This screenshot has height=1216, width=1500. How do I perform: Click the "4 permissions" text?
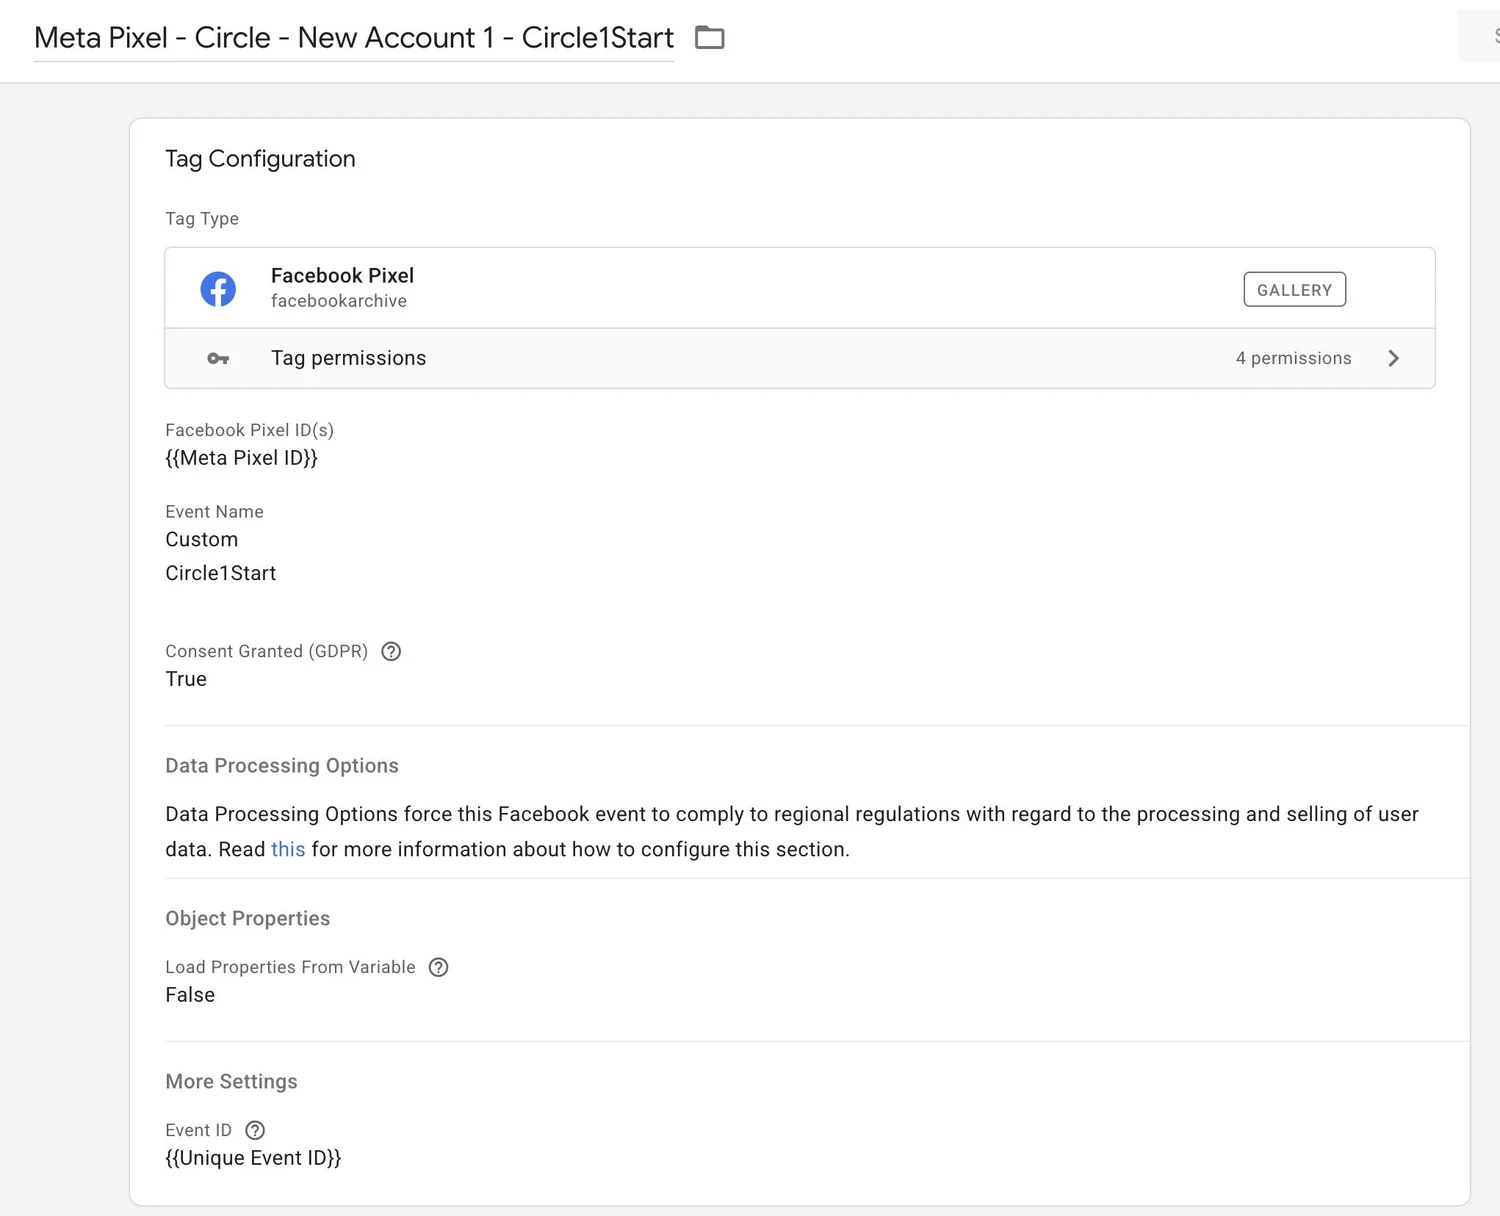(x=1293, y=359)
